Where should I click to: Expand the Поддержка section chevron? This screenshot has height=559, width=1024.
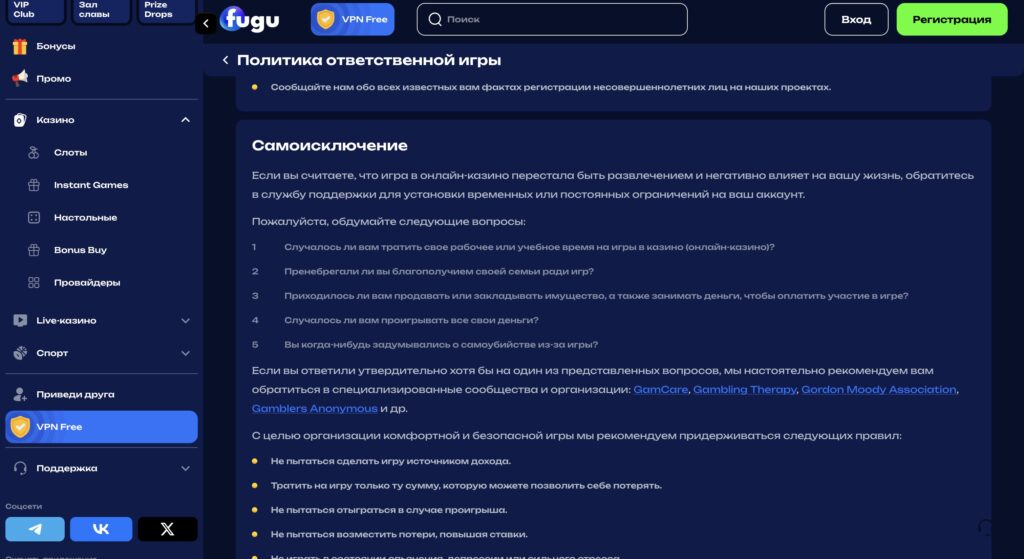(185, 468)
